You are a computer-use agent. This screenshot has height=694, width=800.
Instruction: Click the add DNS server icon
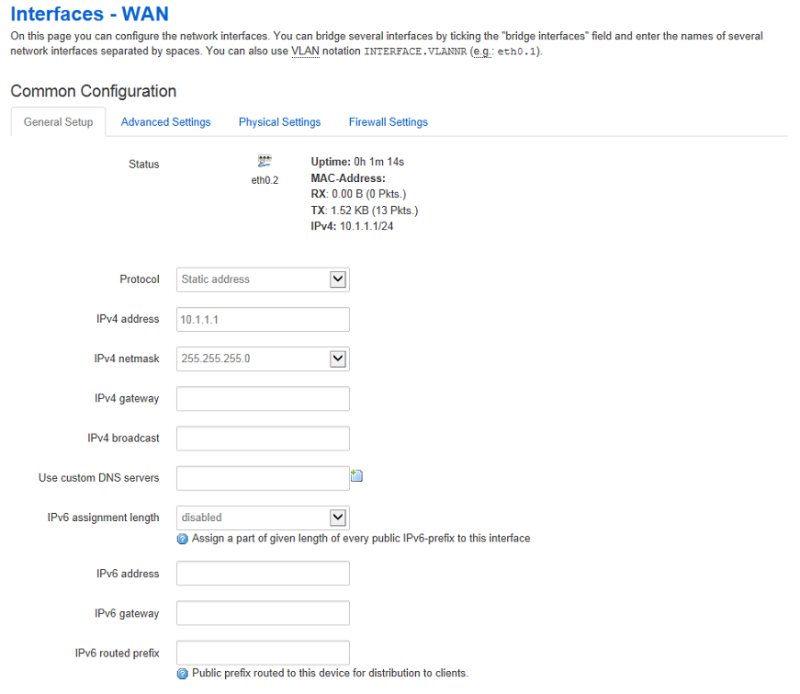click(356, 477)
